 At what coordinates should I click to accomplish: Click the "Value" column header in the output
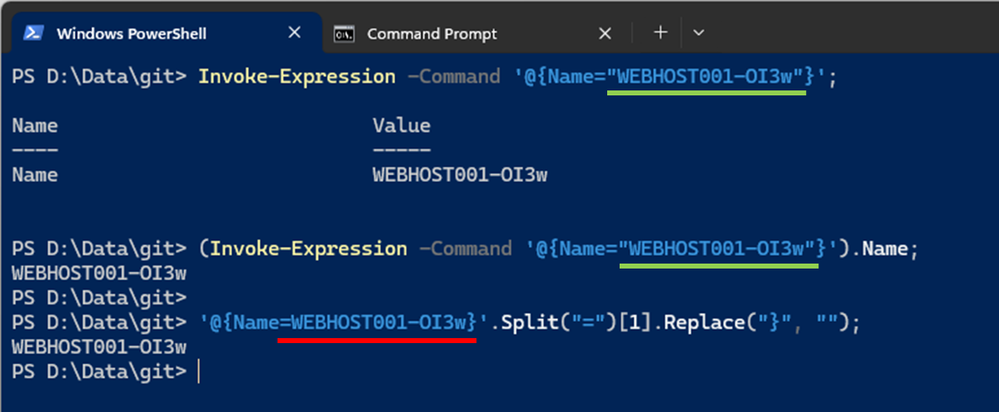401,126
